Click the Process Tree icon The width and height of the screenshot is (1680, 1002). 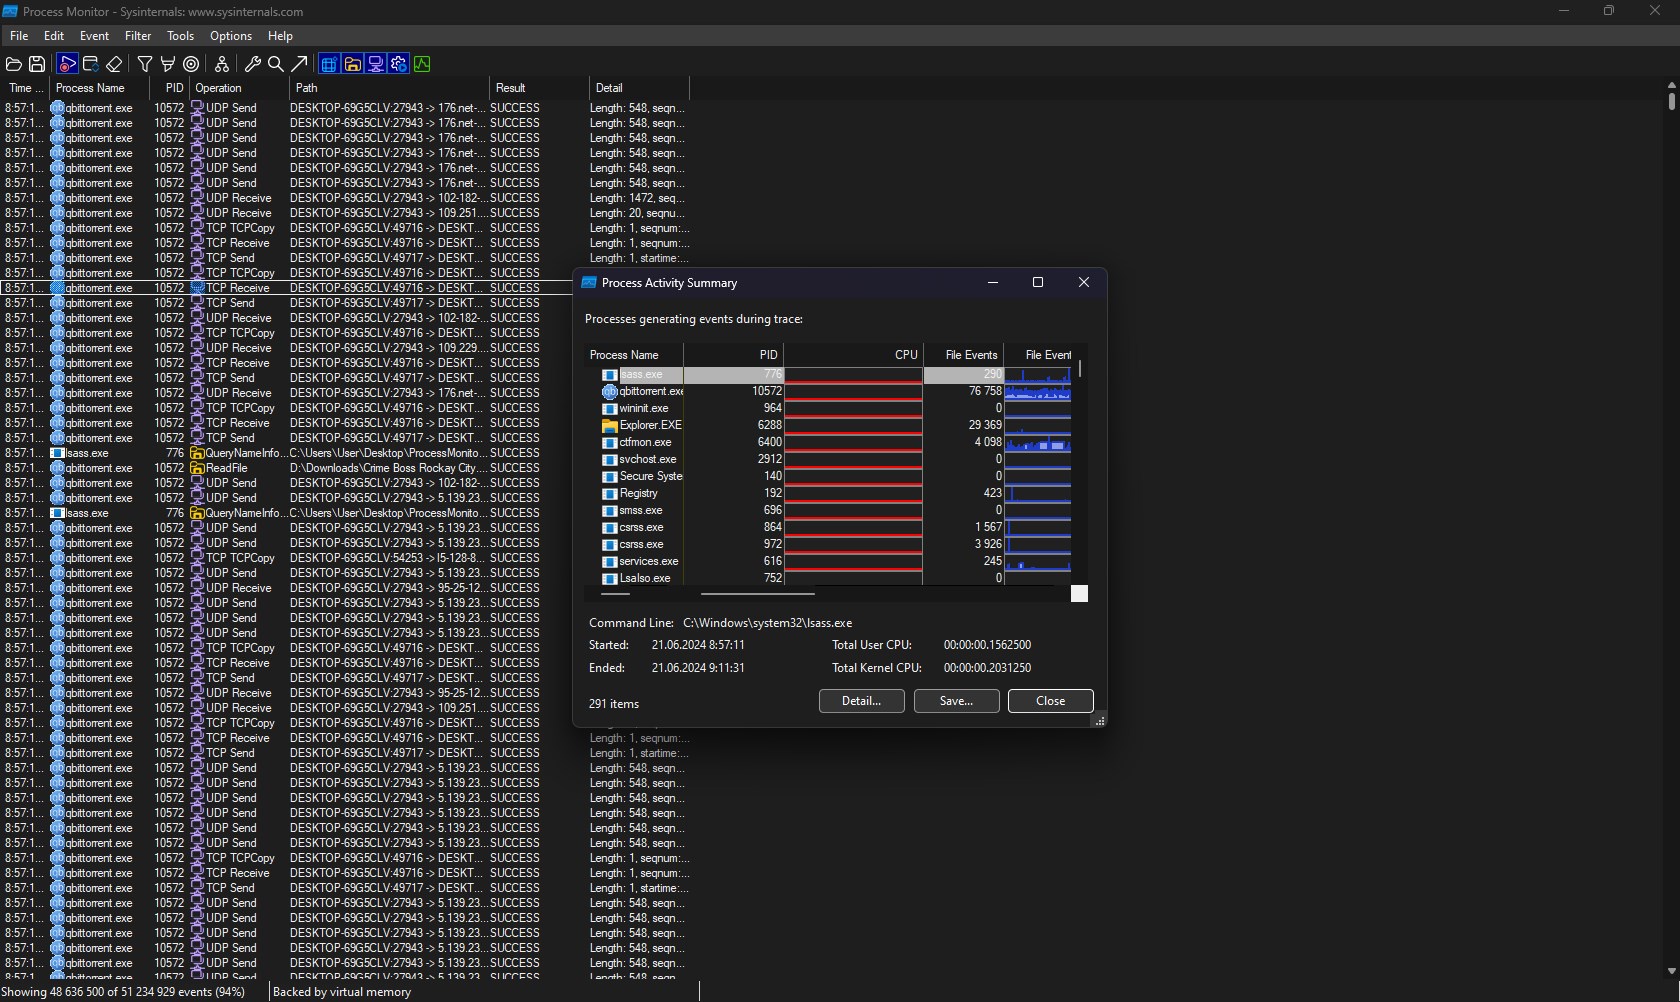(x=222, y=64)
